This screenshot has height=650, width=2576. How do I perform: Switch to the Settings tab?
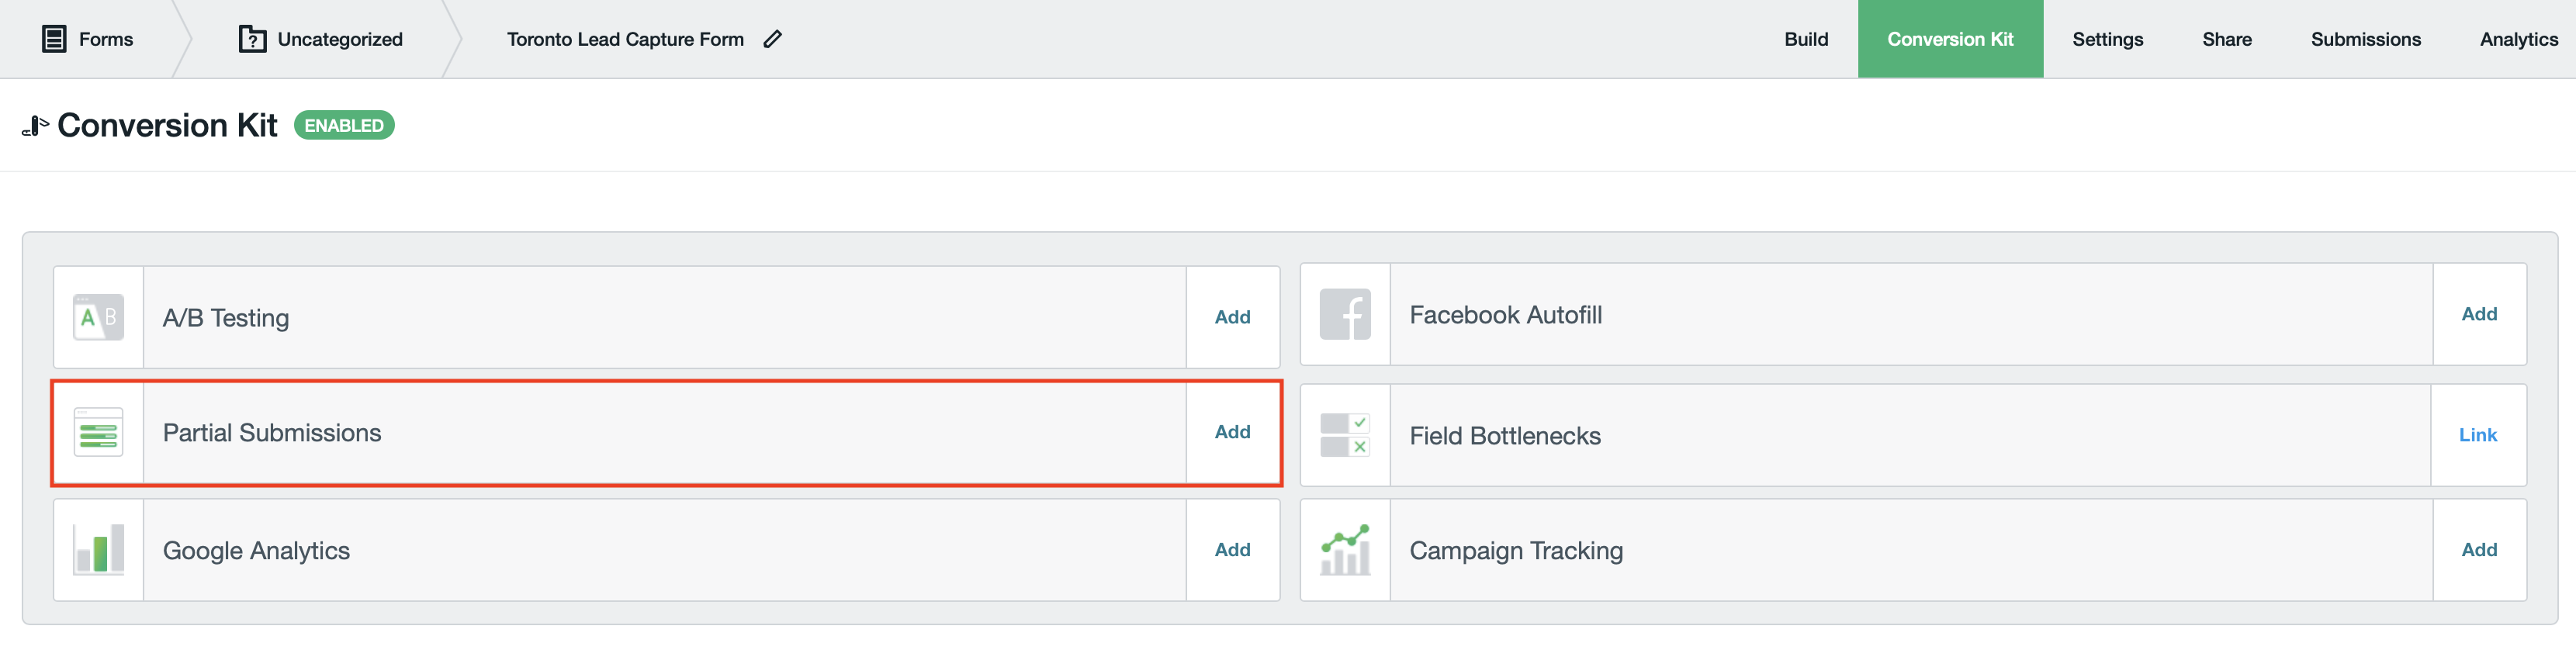coord(2107,39)
